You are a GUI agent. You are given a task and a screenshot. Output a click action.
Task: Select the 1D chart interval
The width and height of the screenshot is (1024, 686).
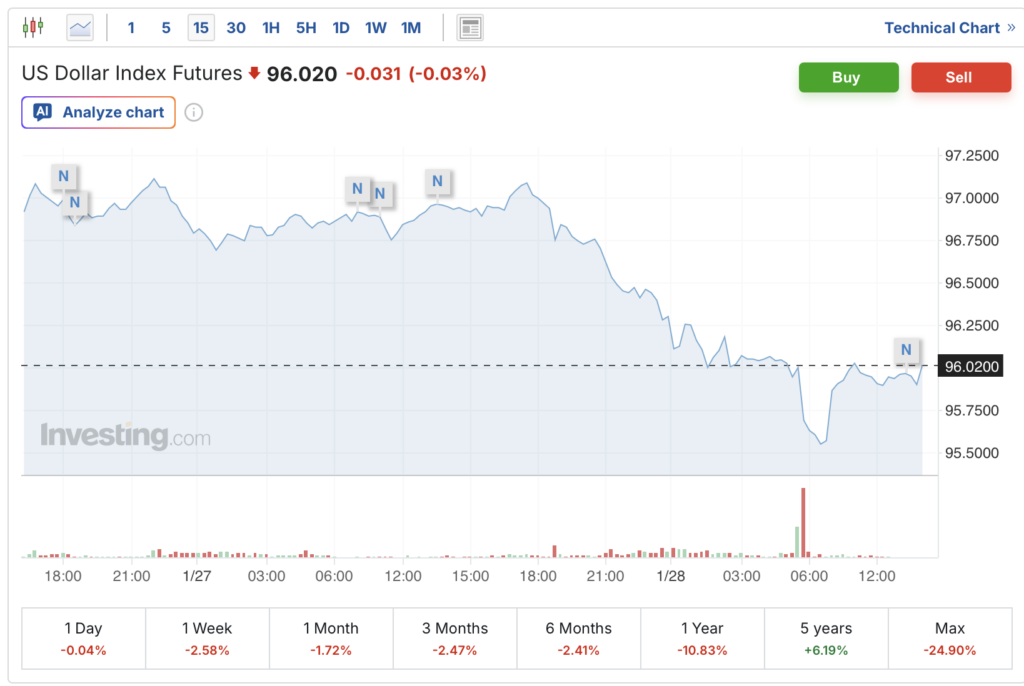pos(341,28)
